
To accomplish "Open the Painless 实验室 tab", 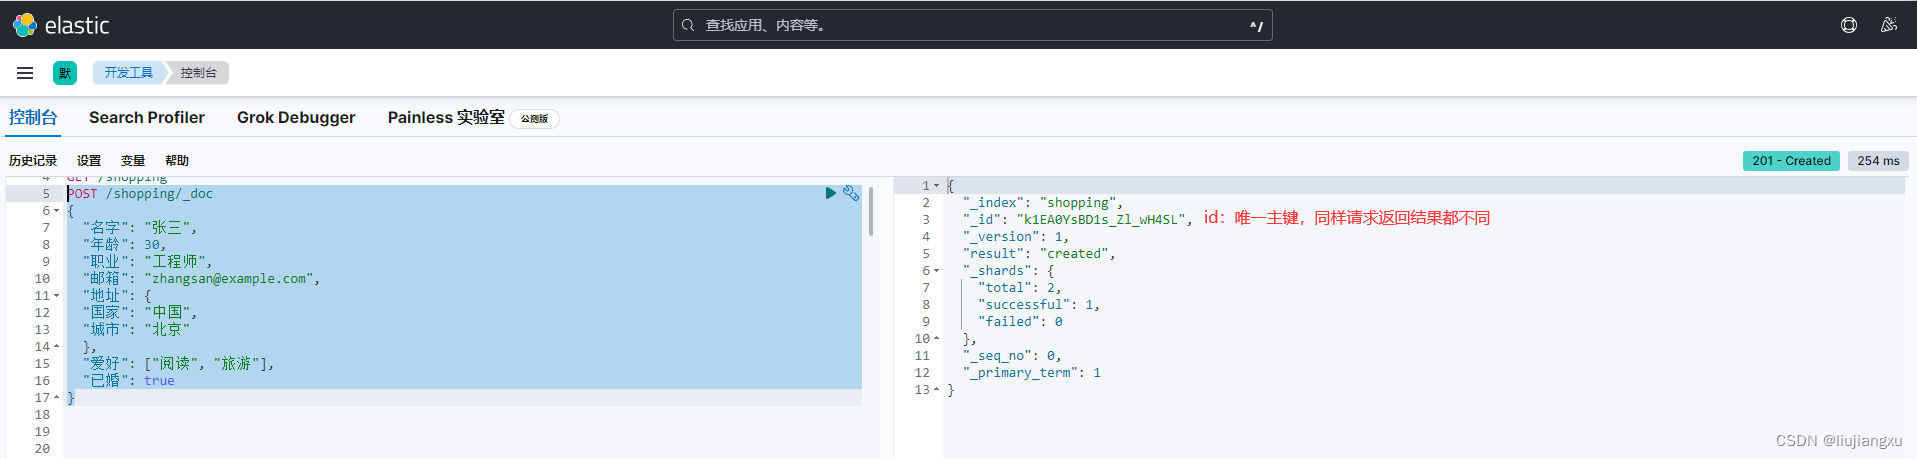I will click(446, 117).
